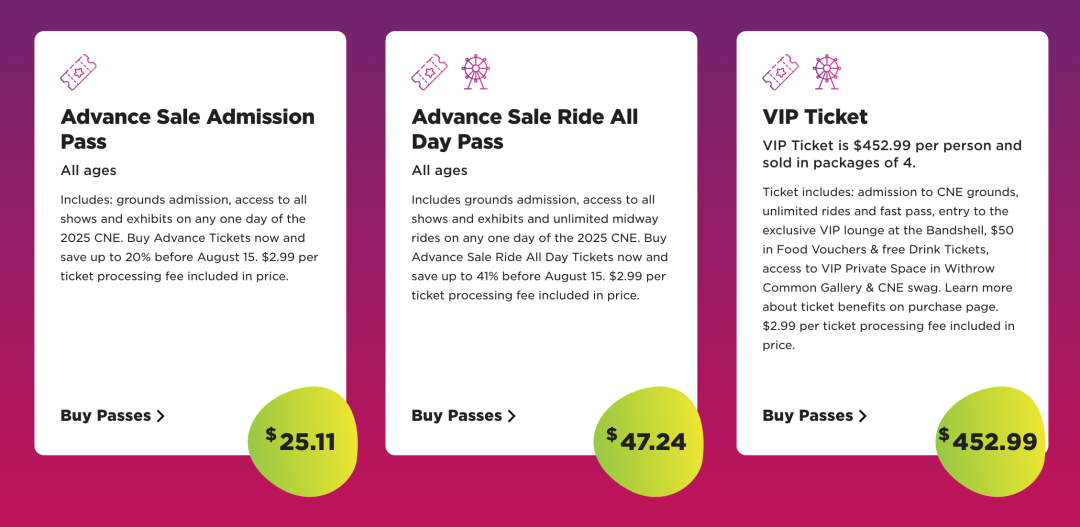The height and width of the screenshot is (527, 1080).
Task: Click Ferris wheel icon on VIP Ticket card
Action: coord(827,72)
